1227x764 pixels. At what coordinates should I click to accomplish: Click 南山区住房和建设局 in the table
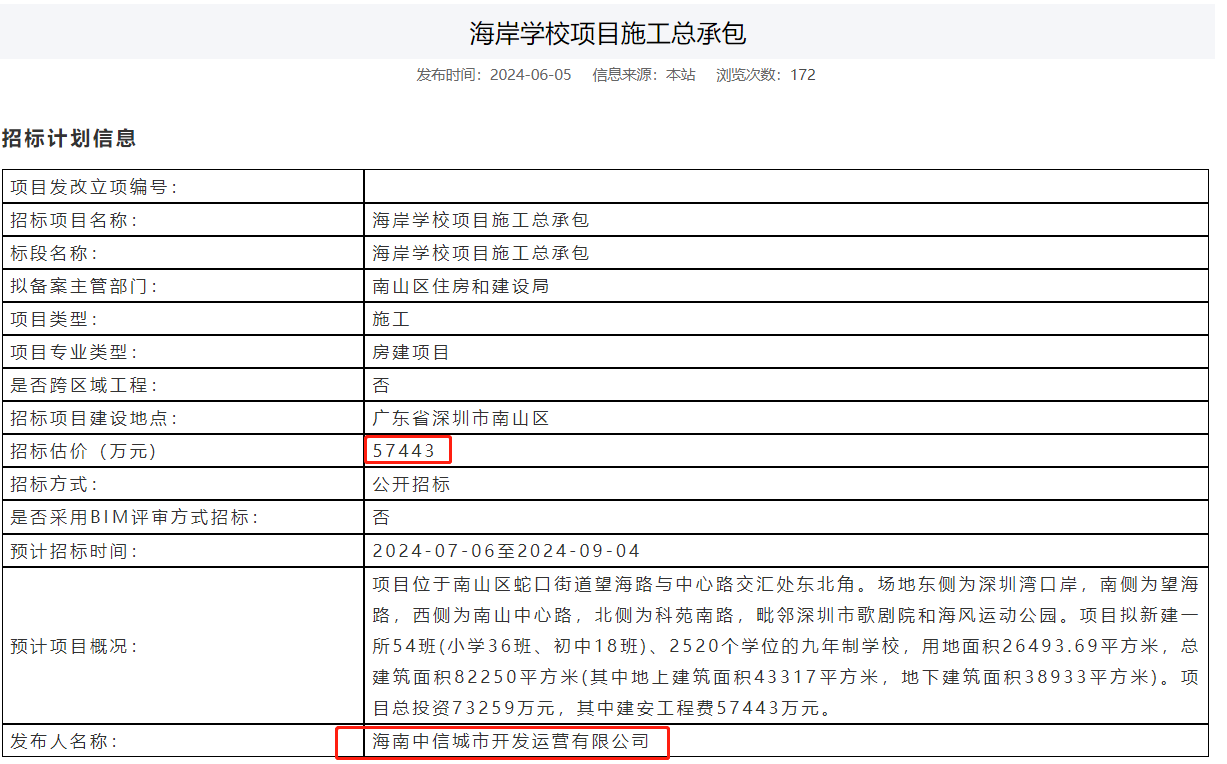tap(461, 286)
